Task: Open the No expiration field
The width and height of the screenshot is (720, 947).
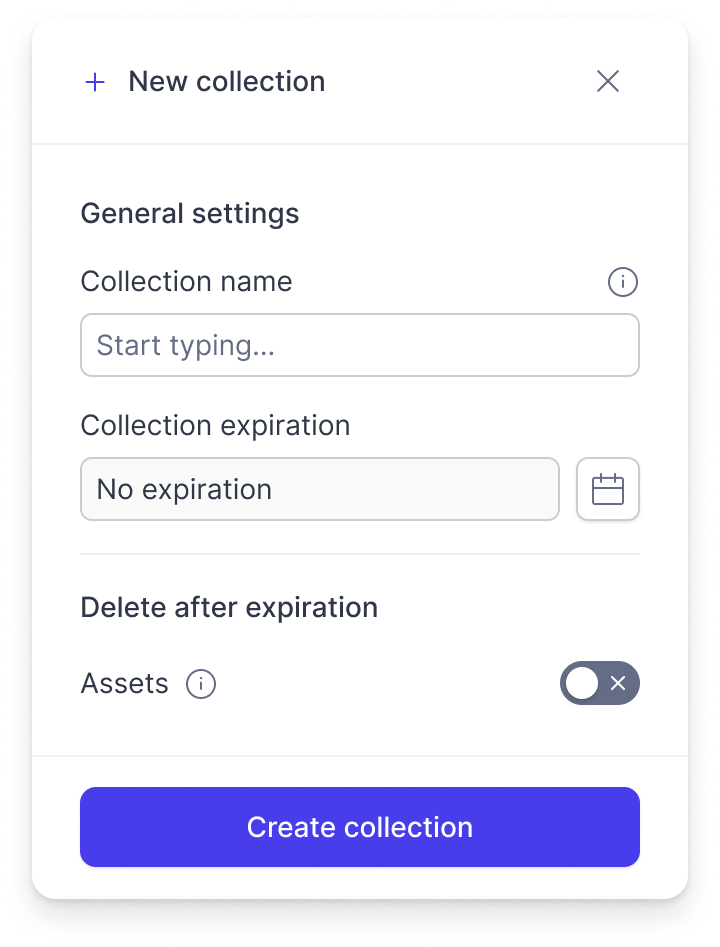Action: [x=320, y=489]
